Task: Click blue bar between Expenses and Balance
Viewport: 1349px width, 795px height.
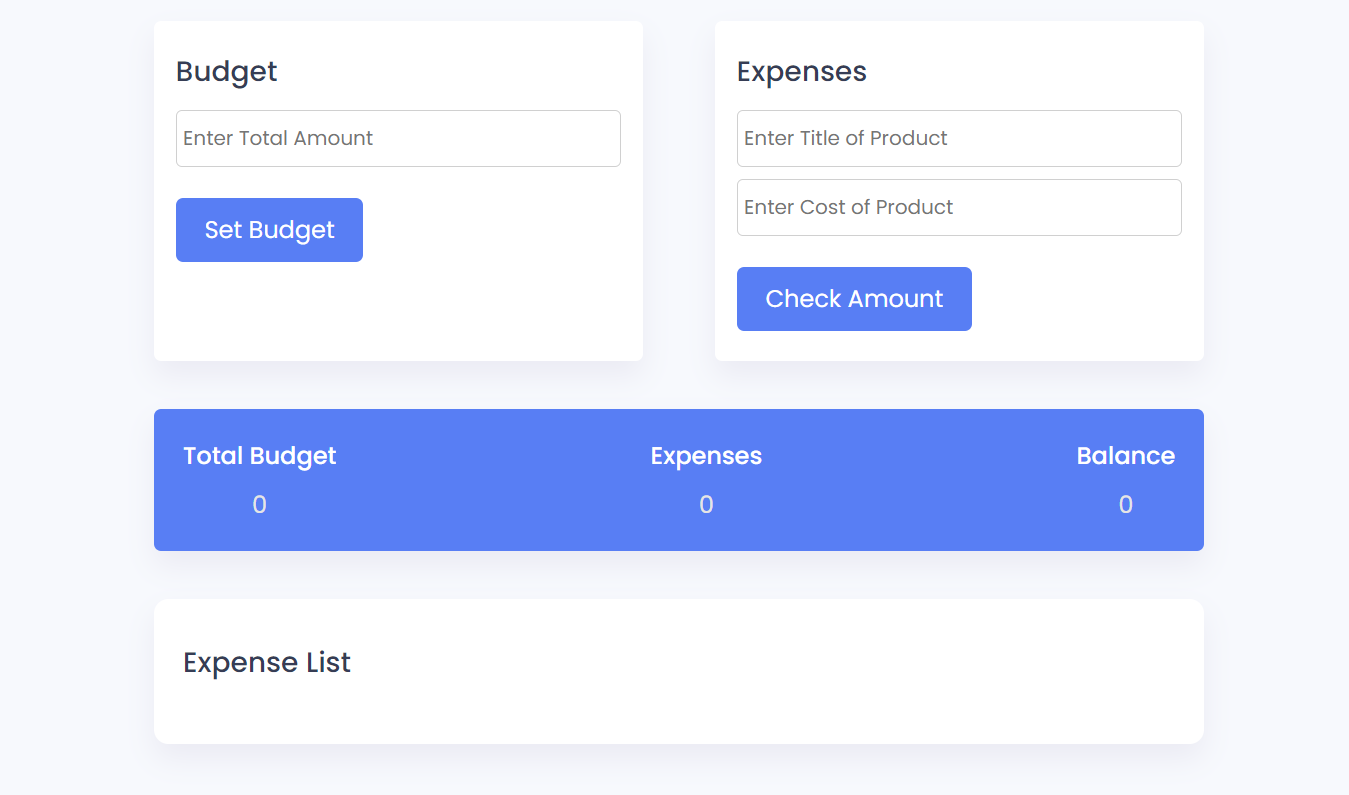Action: (920, 480)
